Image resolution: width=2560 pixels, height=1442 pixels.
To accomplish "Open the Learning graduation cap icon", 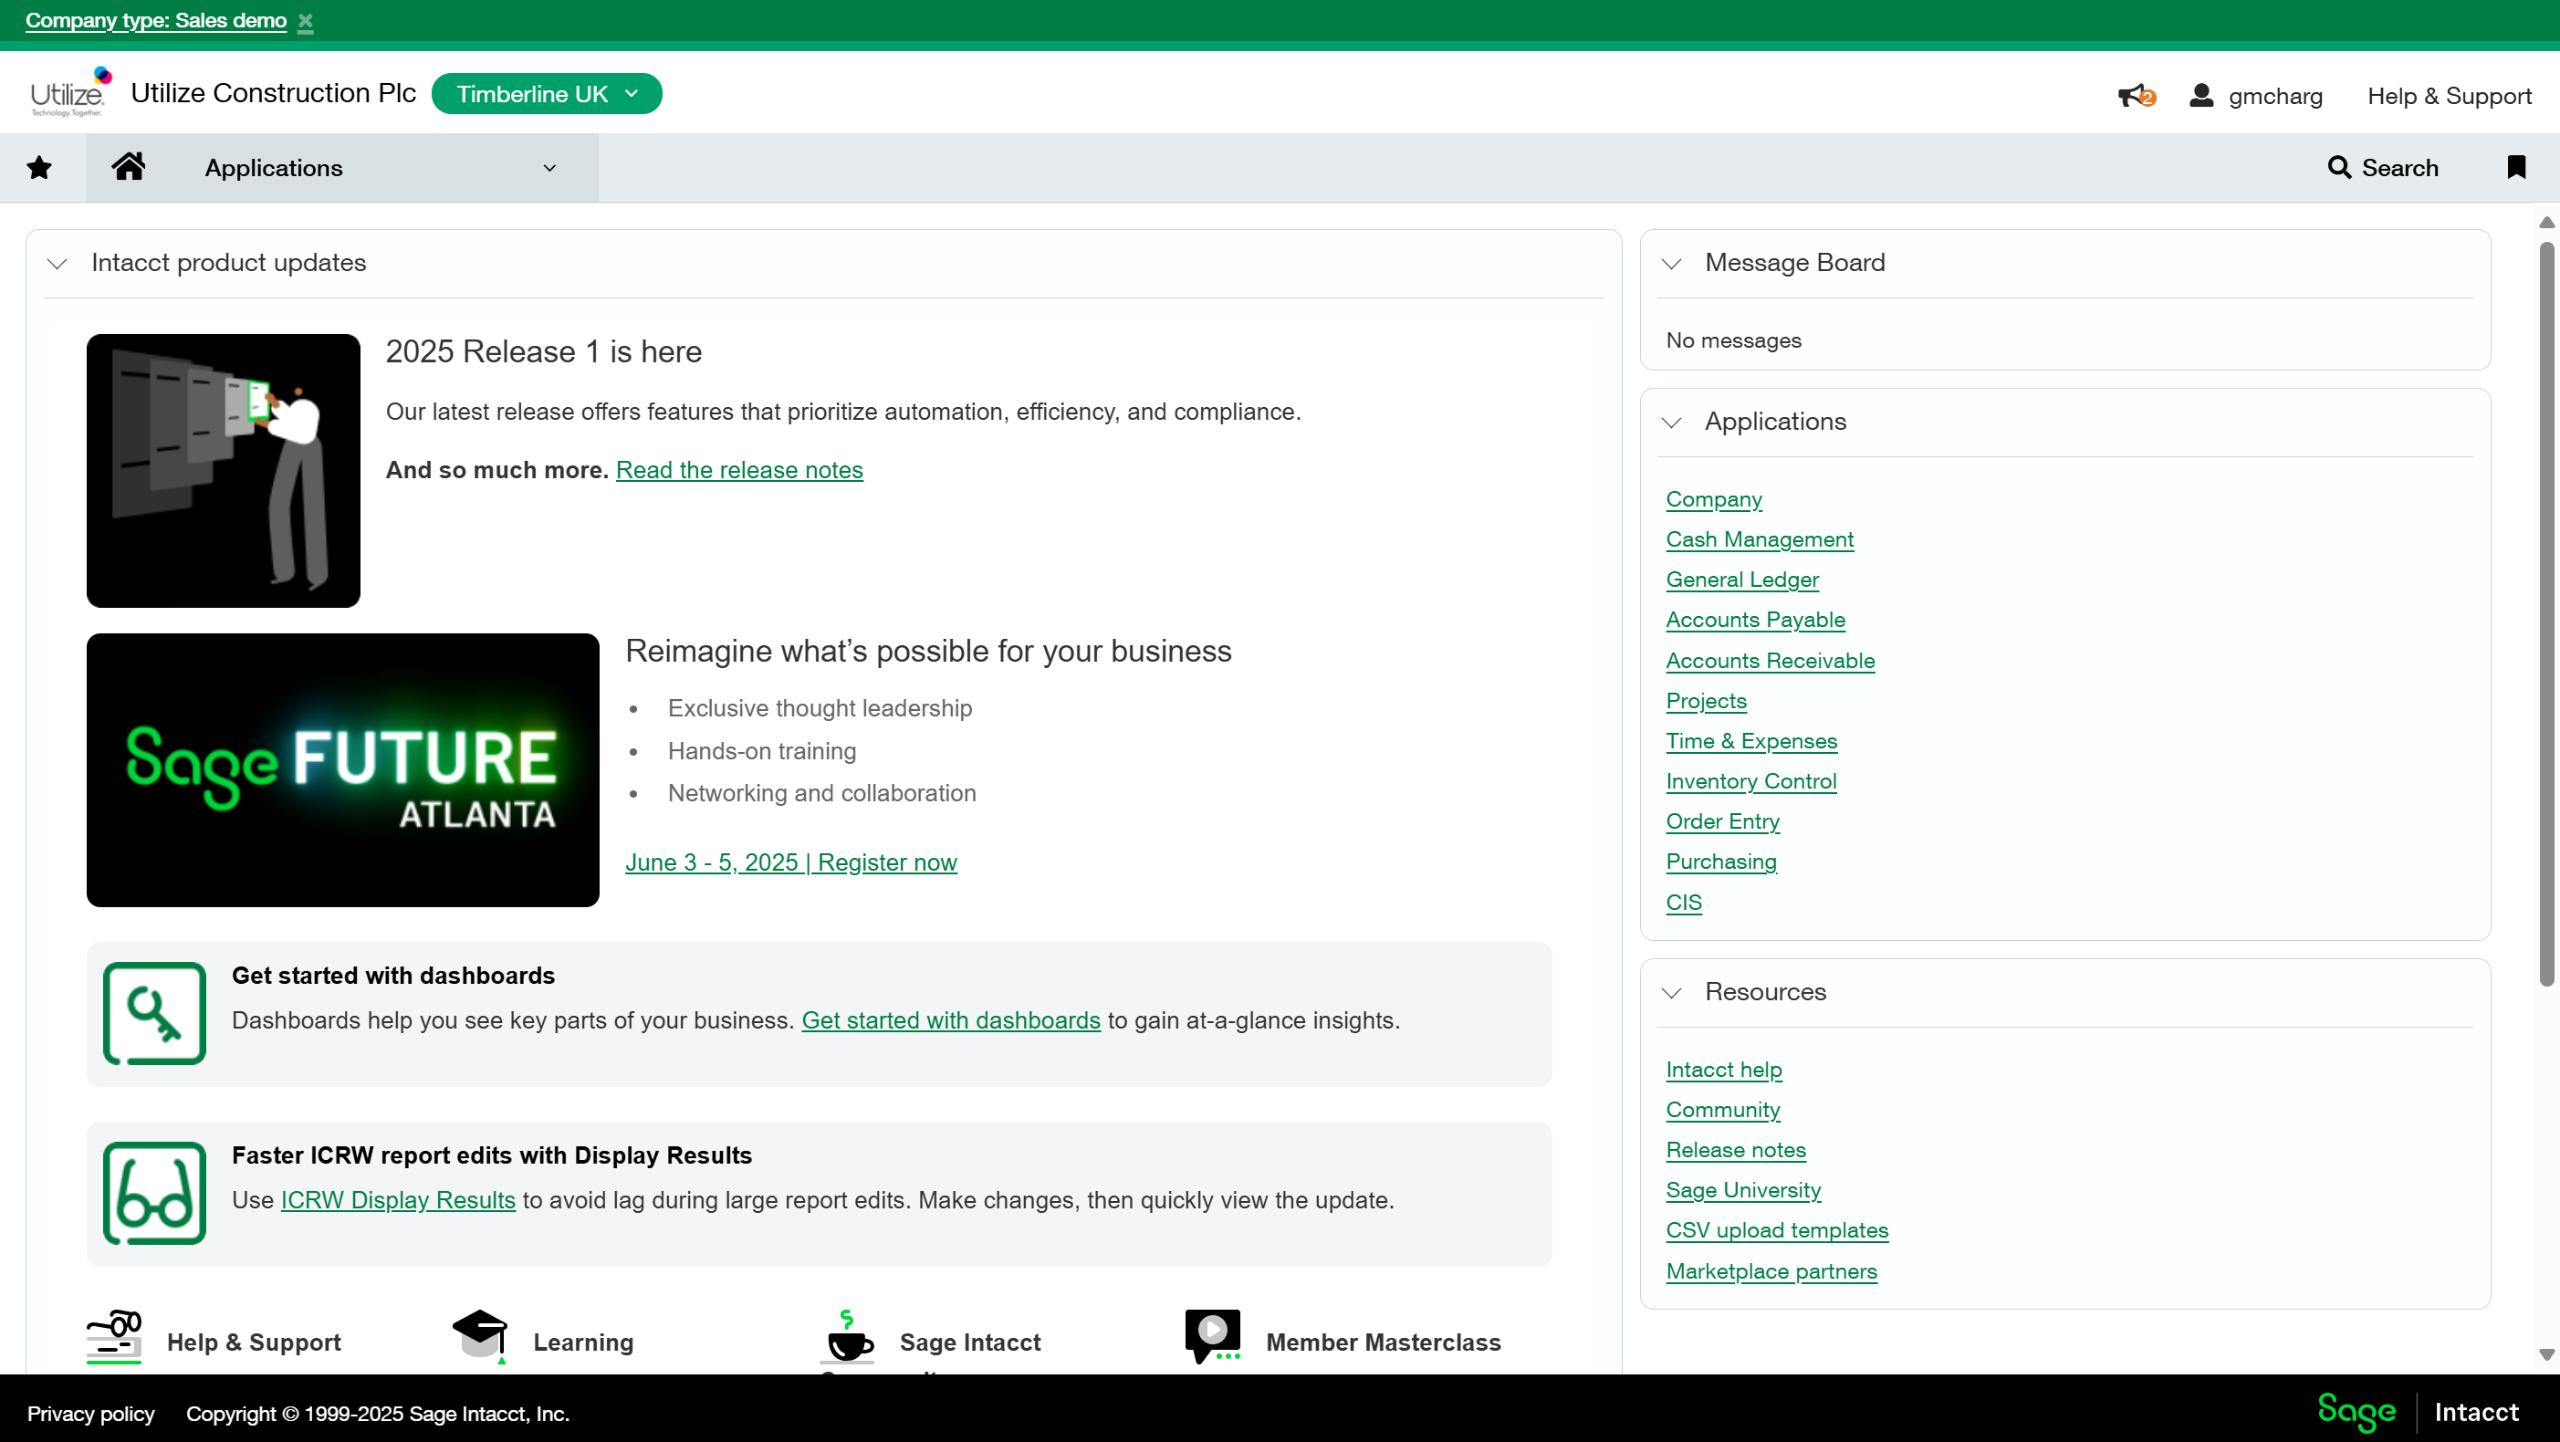I will point(481,1336).
